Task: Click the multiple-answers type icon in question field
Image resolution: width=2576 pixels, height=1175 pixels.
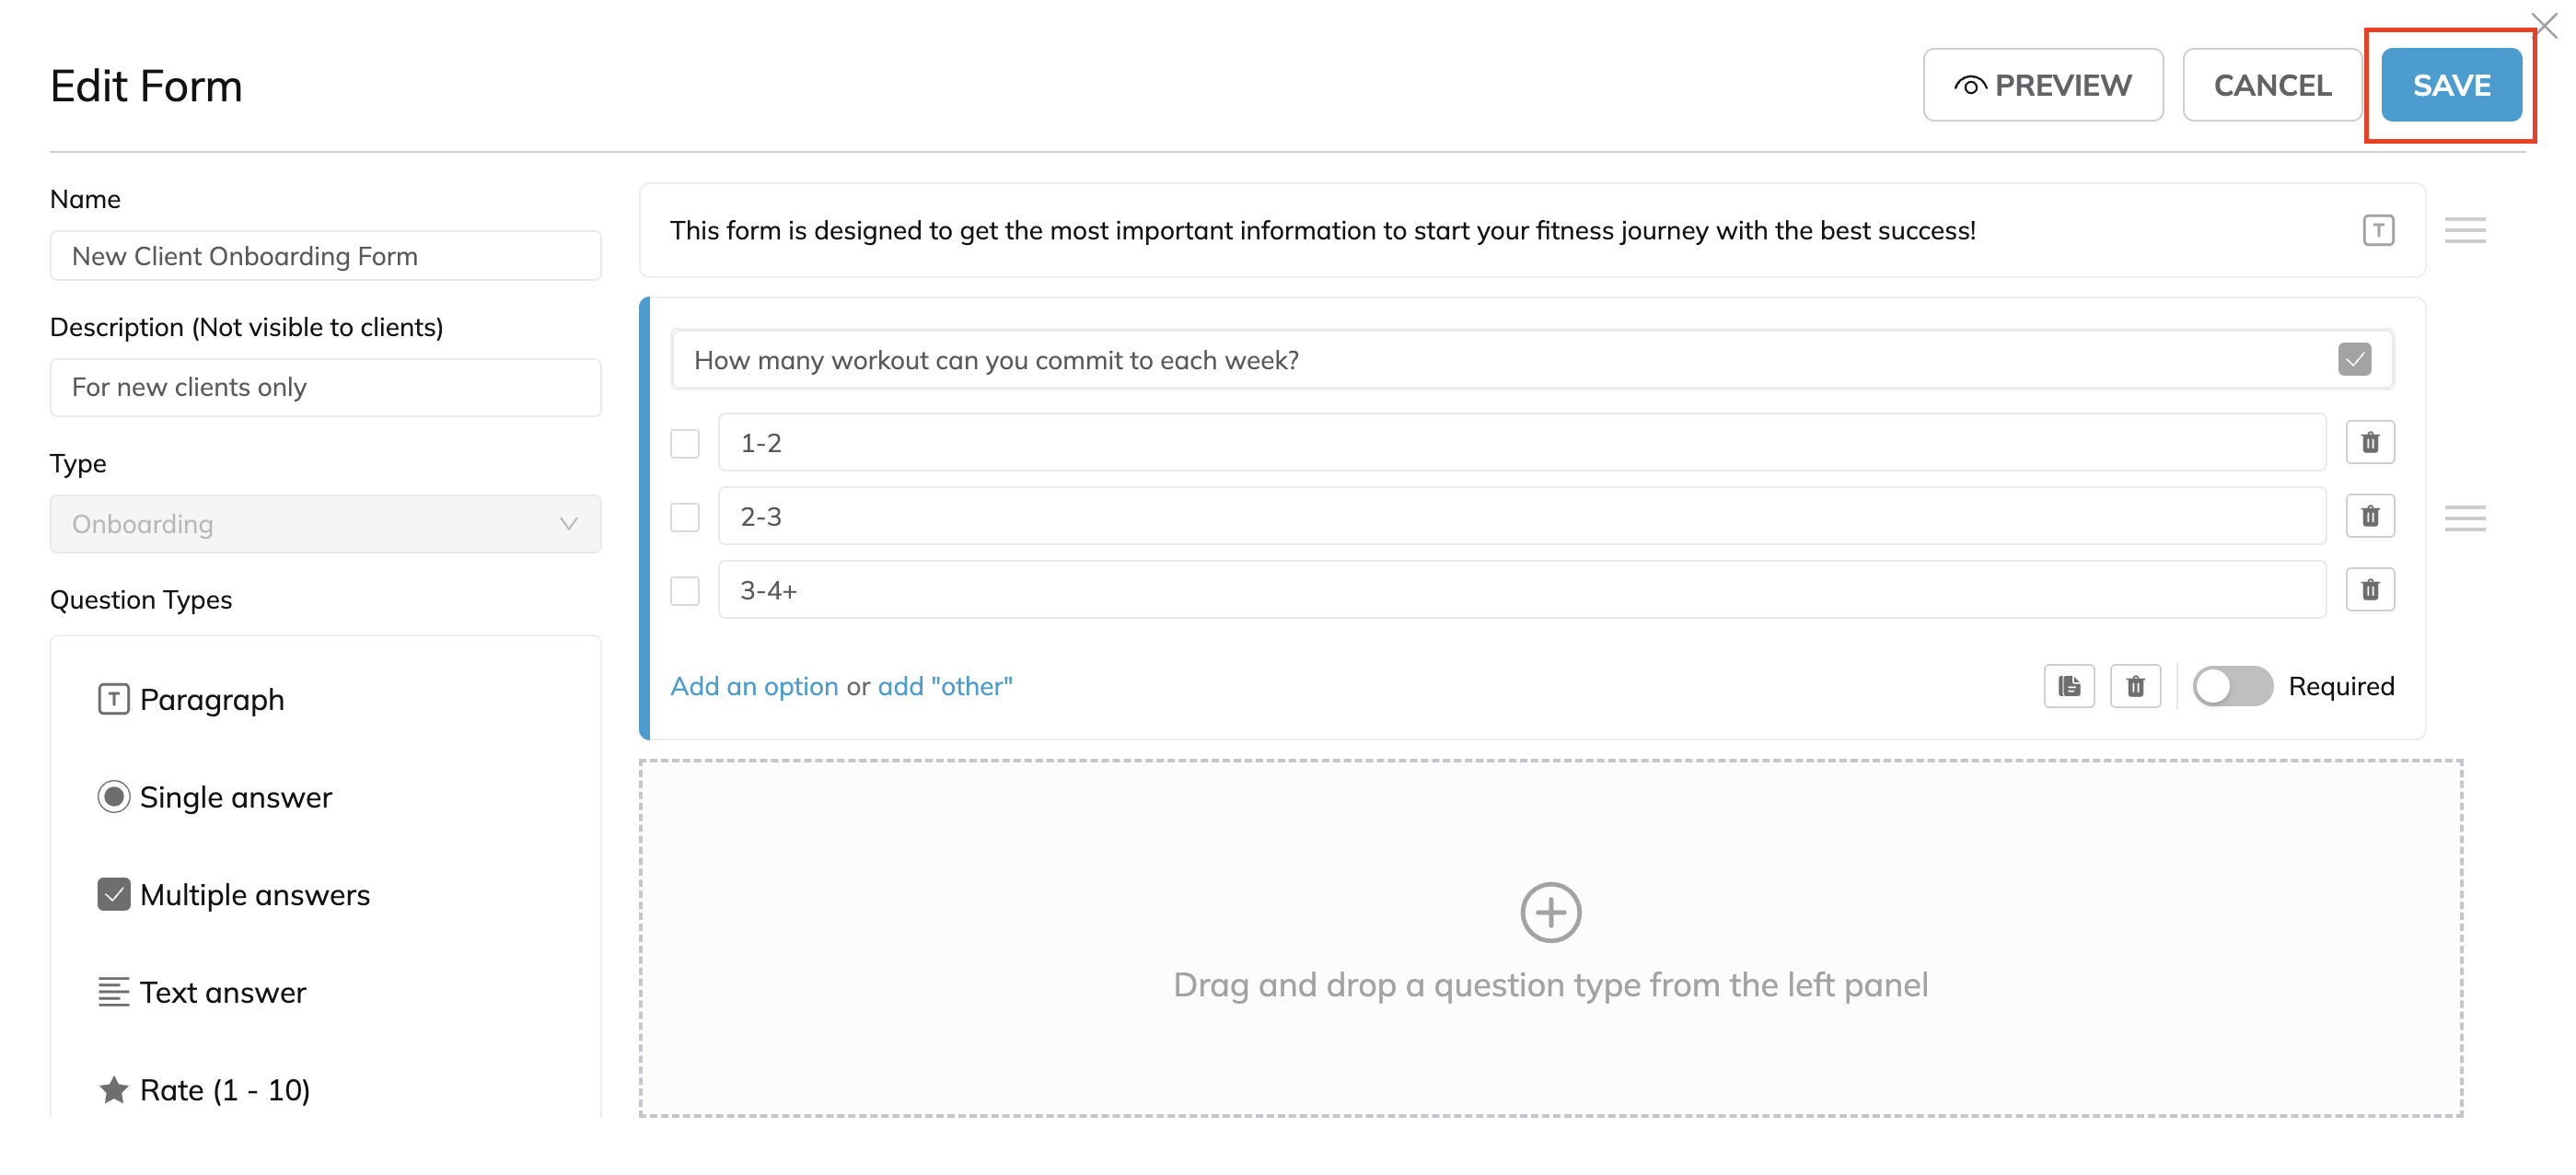Action: (x=2354, y=359)
